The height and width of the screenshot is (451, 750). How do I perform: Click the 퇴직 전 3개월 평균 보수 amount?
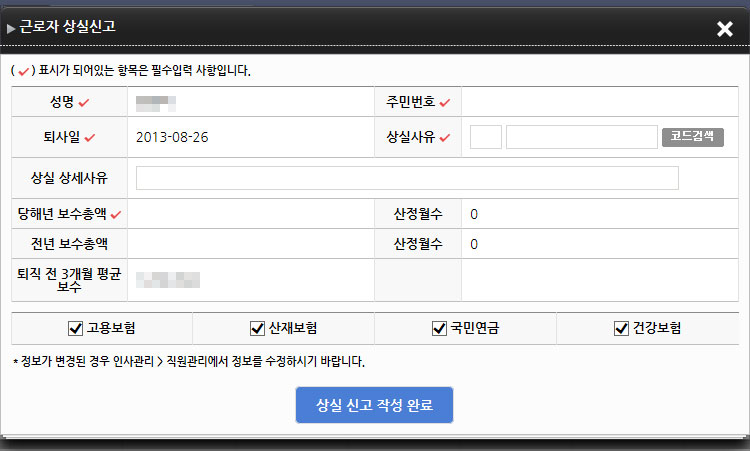(170, 280)
